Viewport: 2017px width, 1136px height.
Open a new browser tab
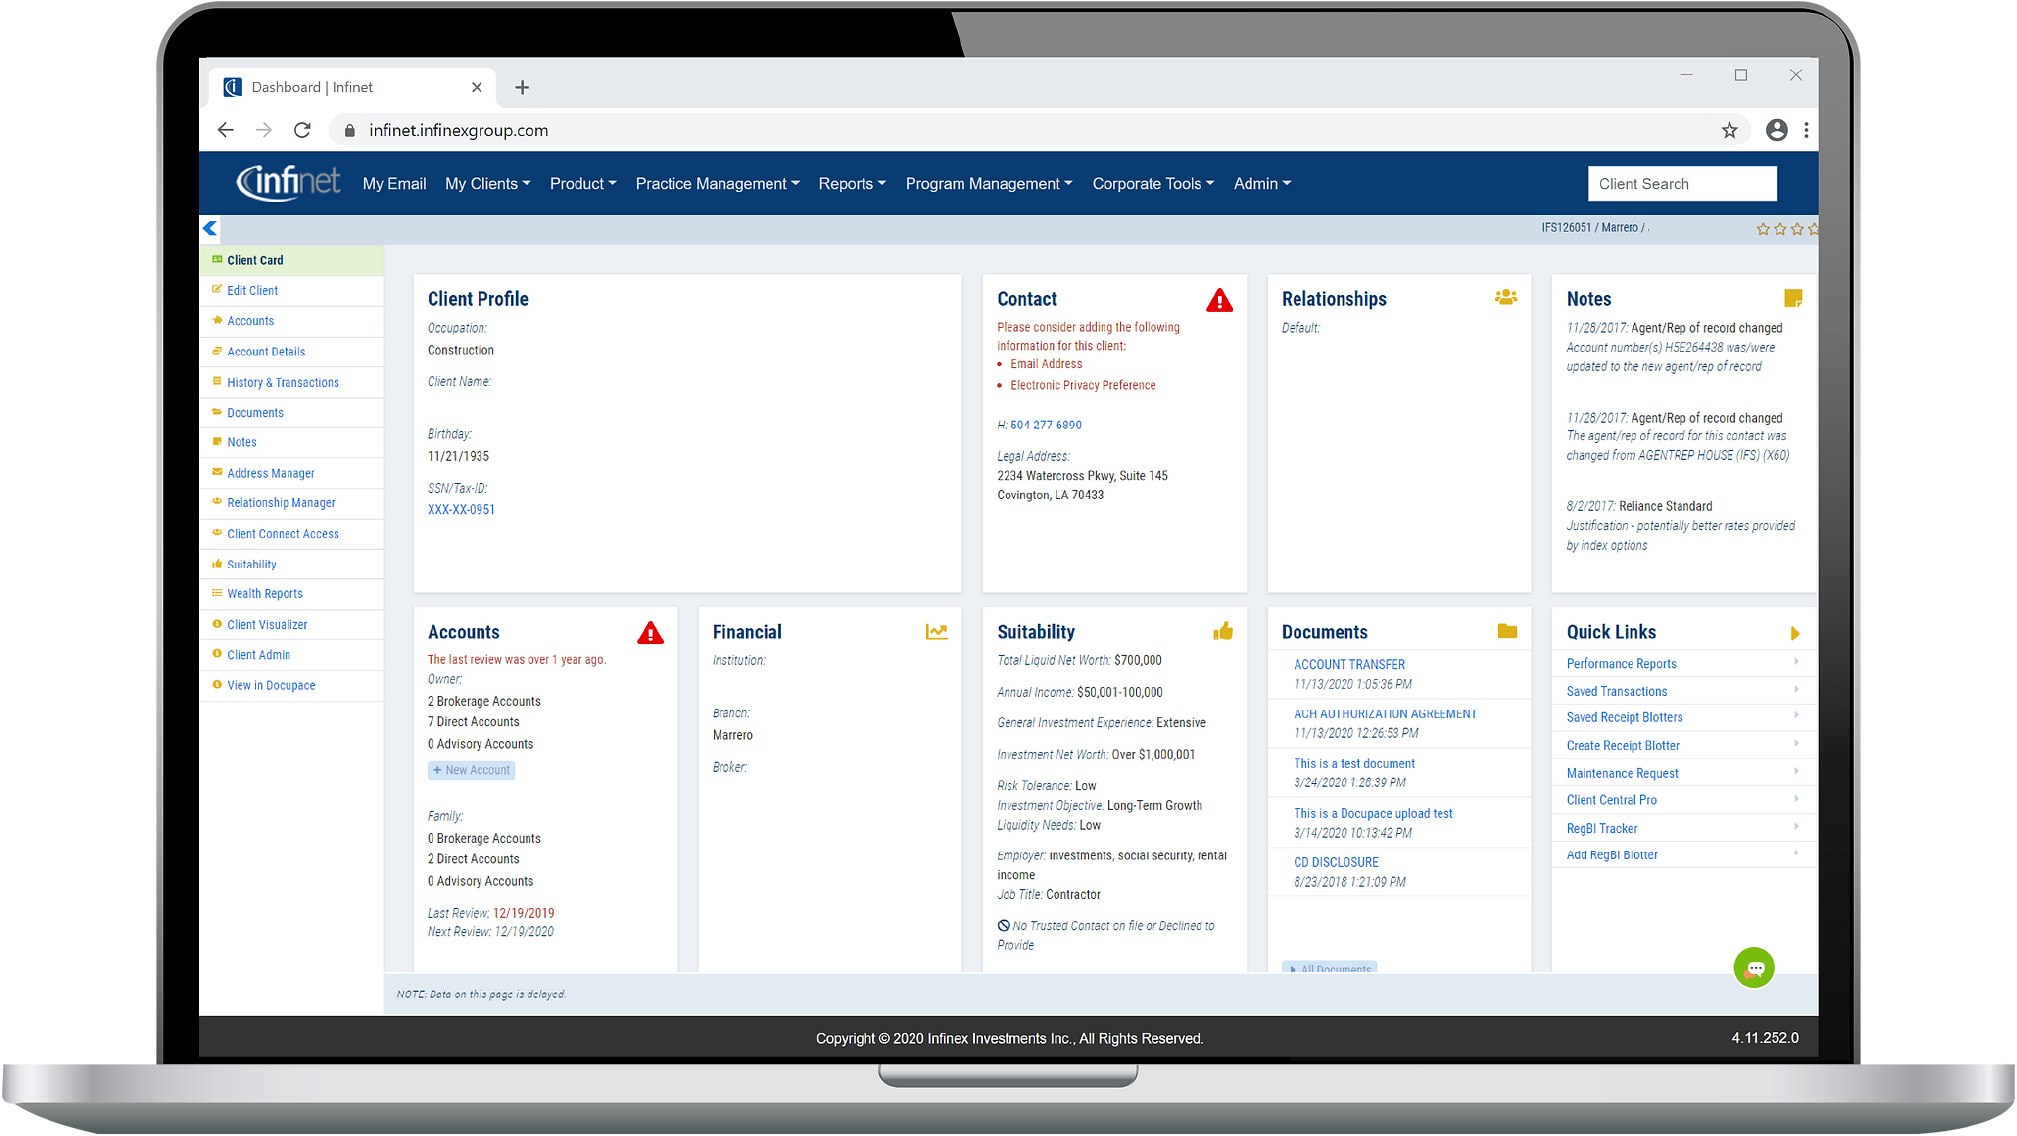point(522,88)
